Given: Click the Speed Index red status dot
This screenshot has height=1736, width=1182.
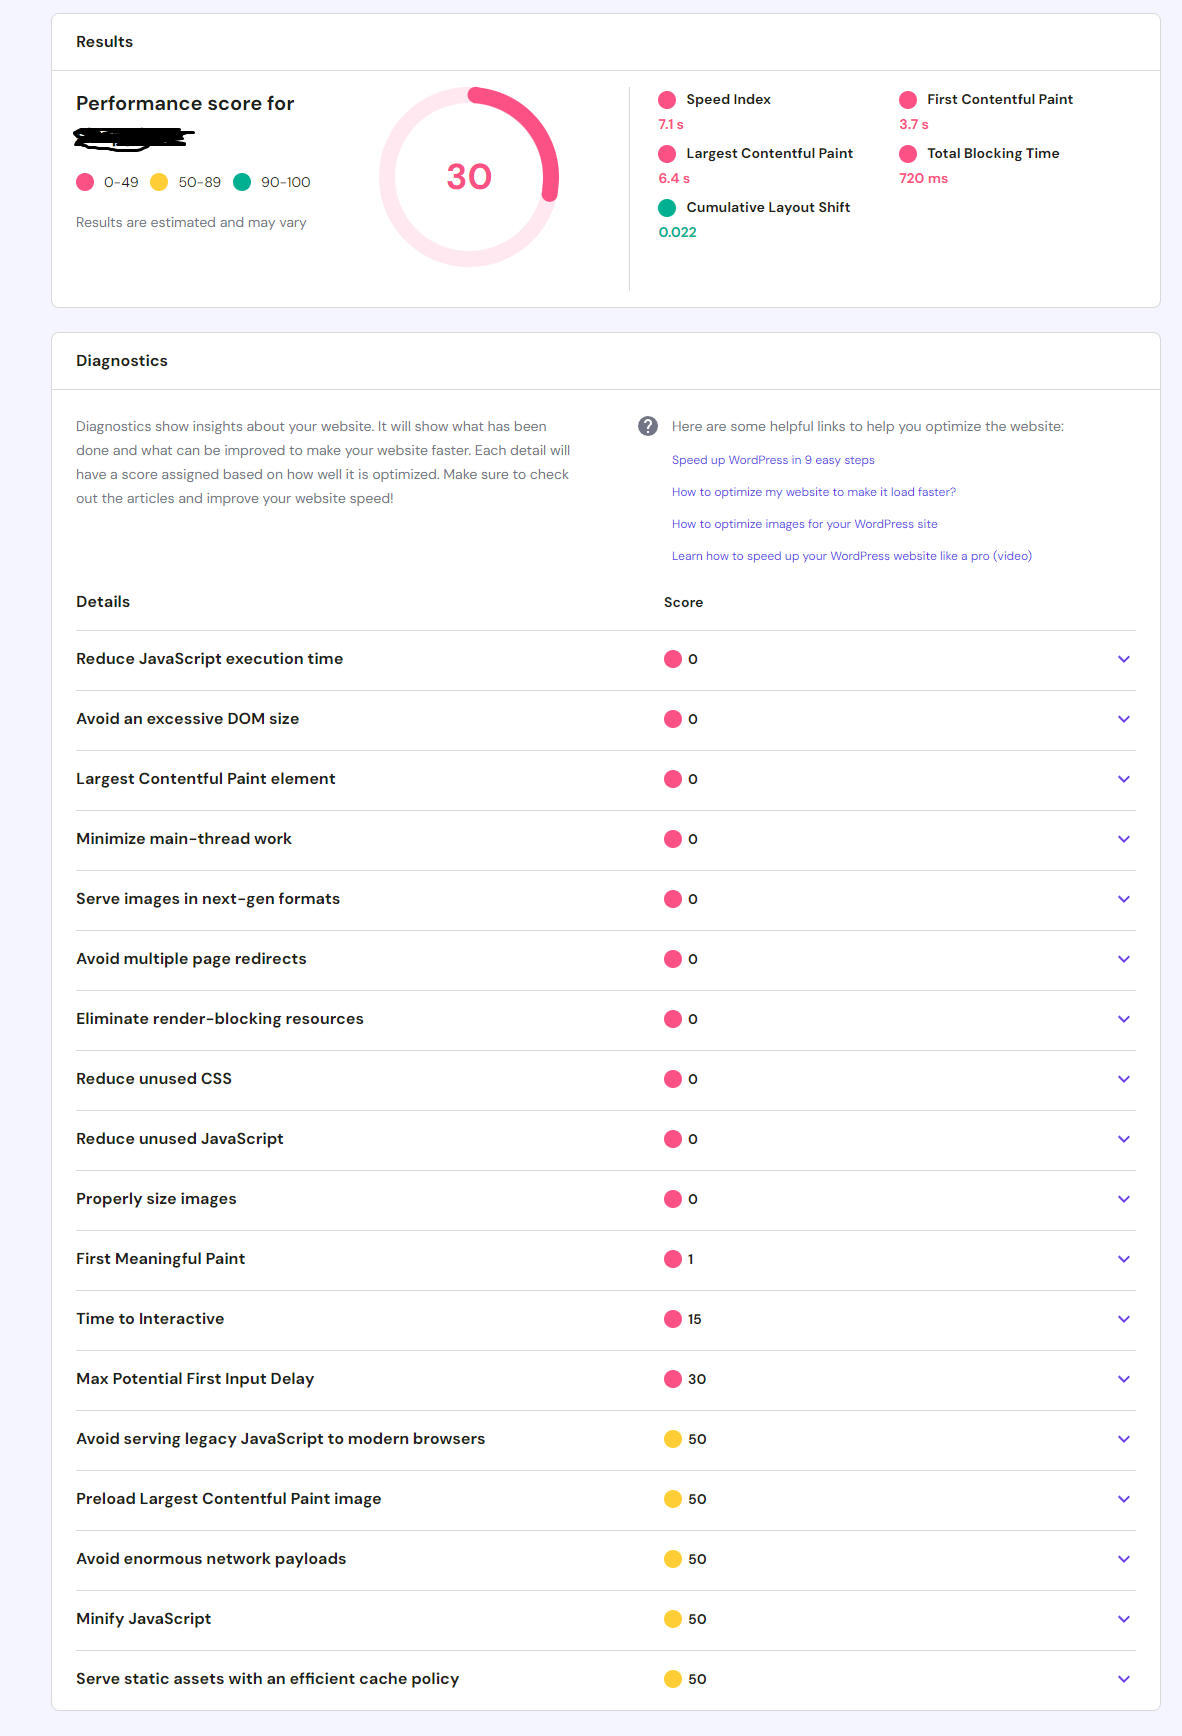Looking at the screenshot, I should [x=667, y=100].
